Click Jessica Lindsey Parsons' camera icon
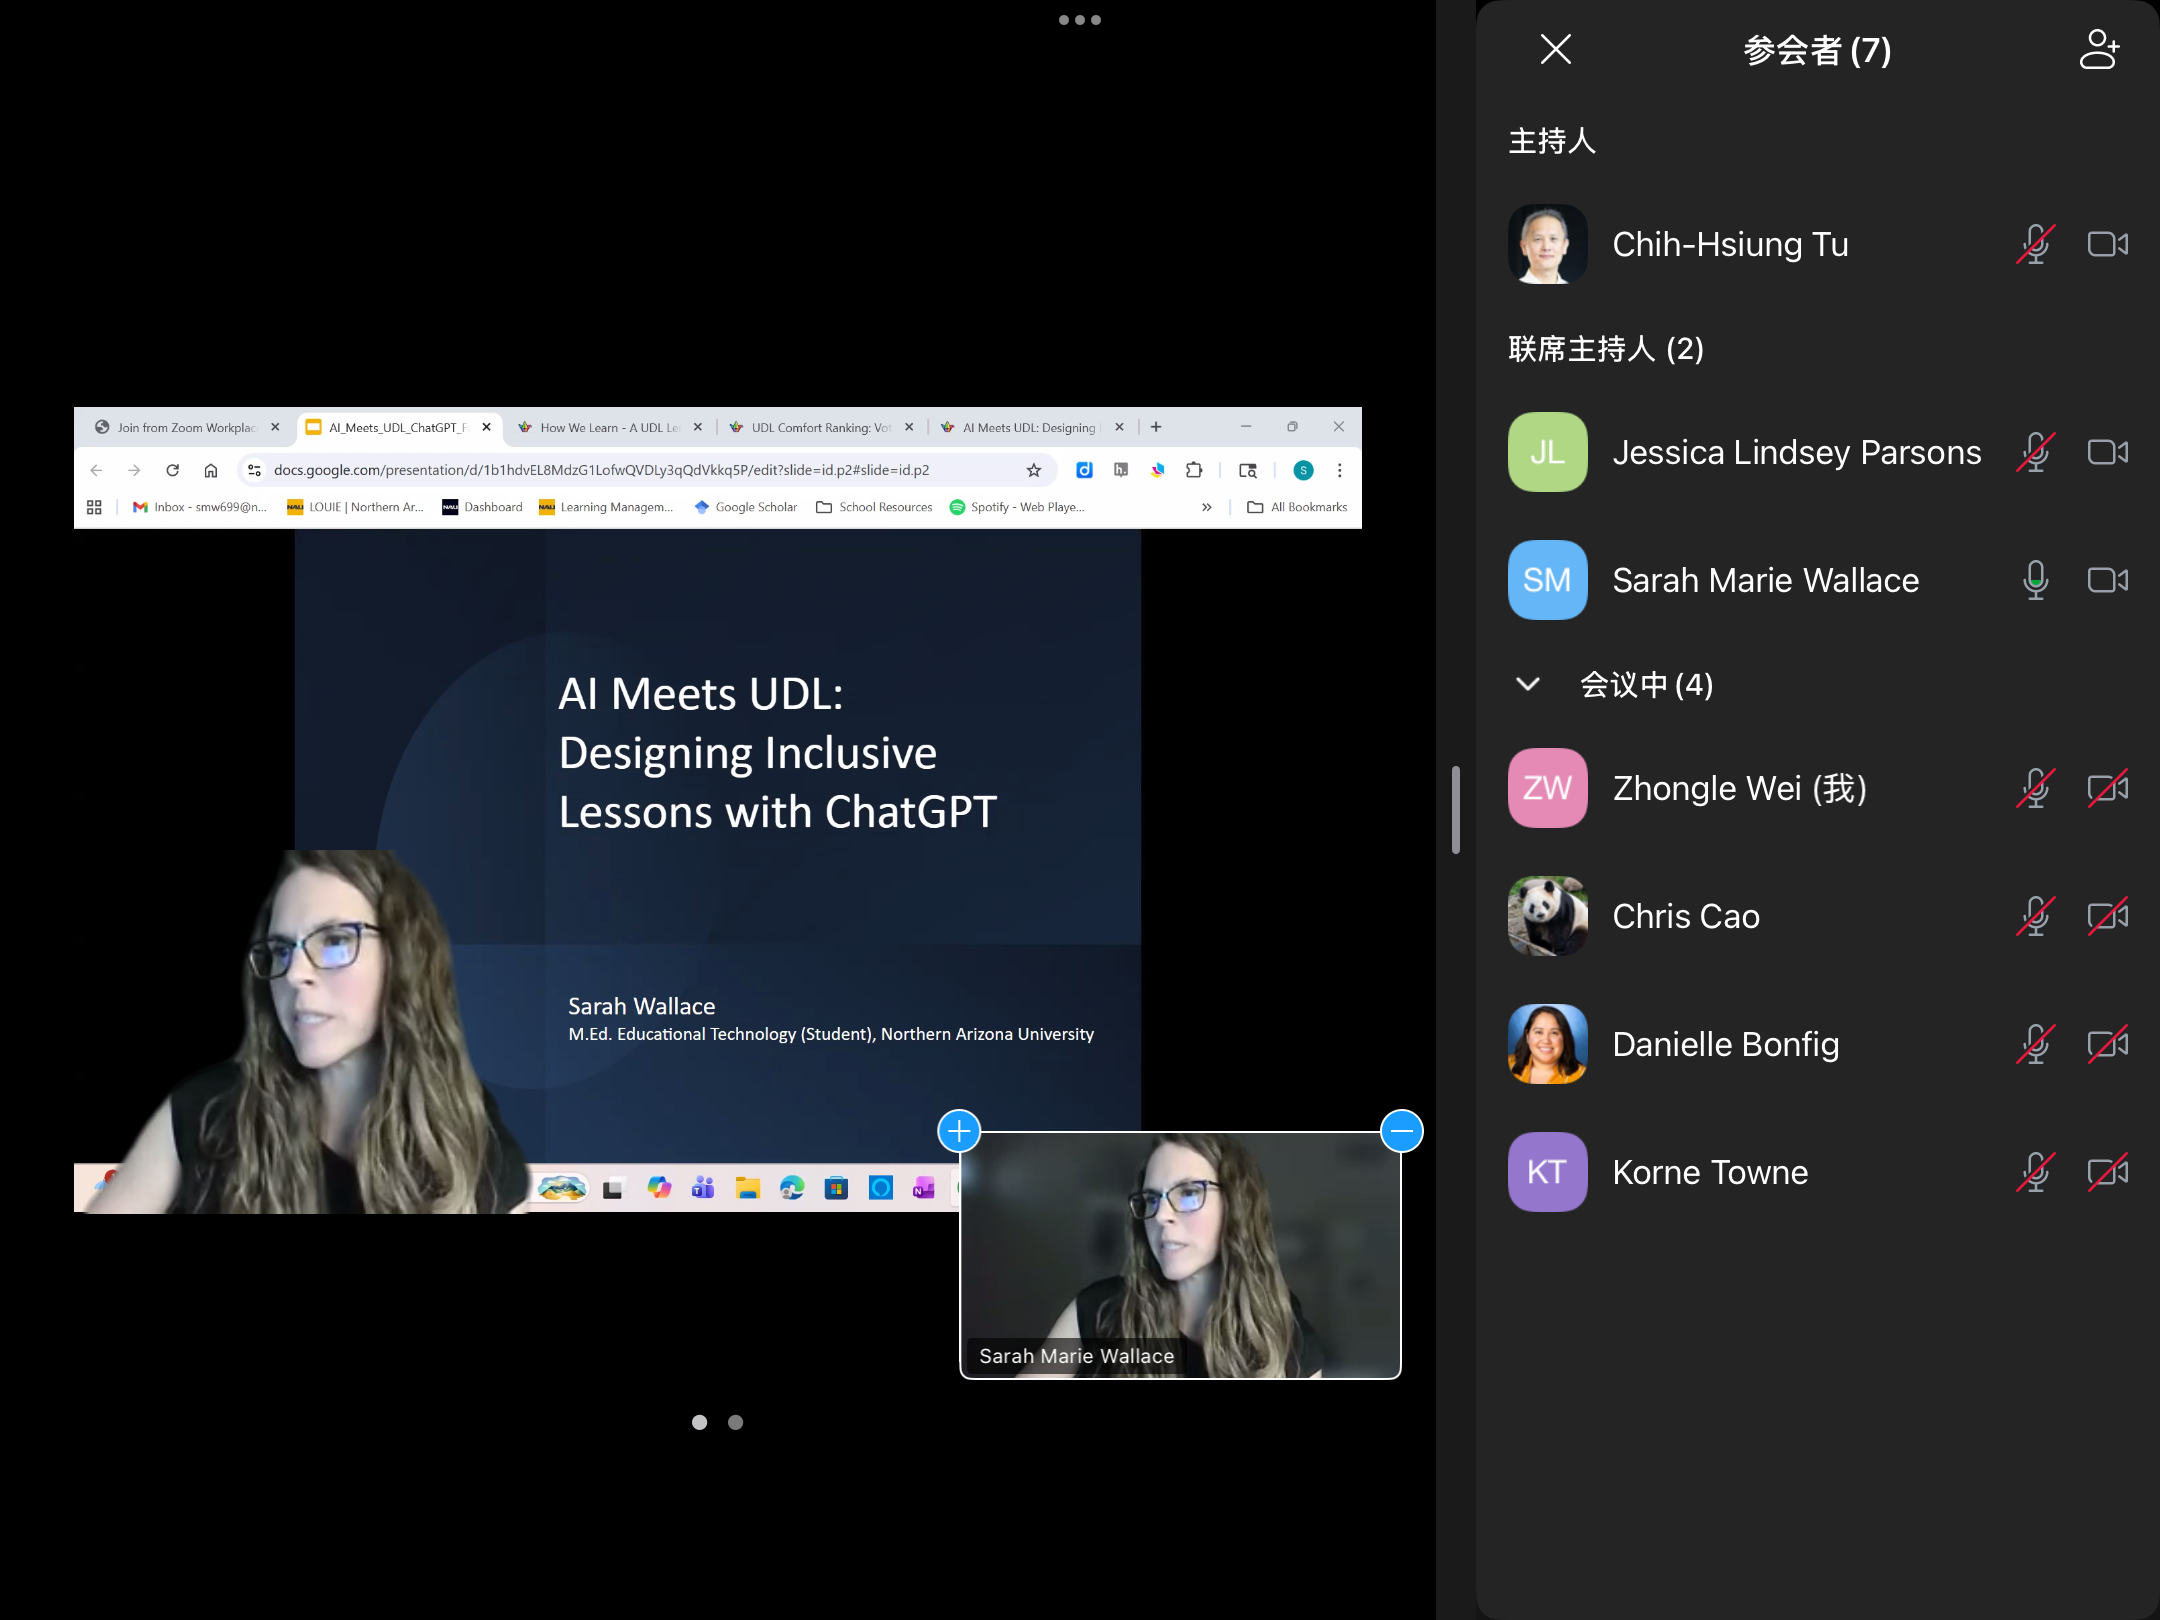 pos(2107,452)
